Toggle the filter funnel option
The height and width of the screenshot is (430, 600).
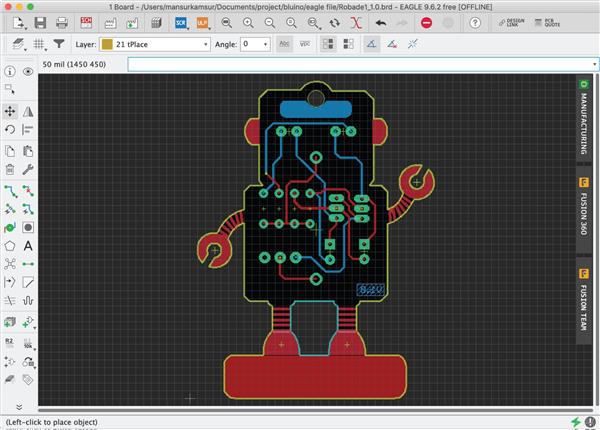tap(60, 44)
